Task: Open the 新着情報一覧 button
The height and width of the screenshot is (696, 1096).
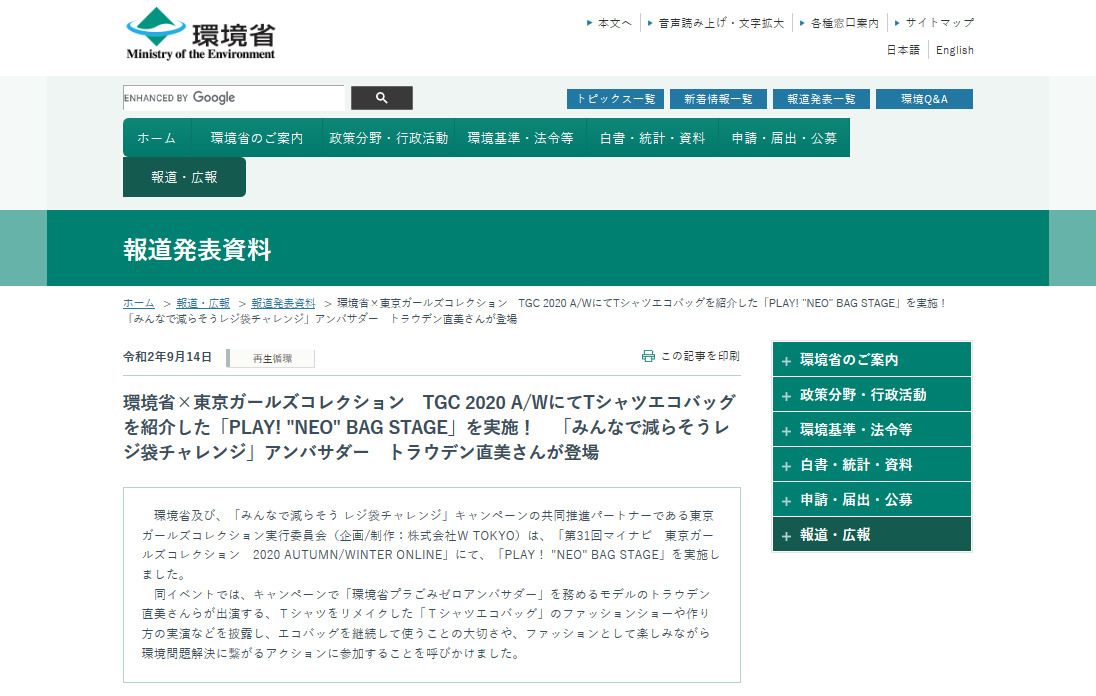Action: pos(718,99)
